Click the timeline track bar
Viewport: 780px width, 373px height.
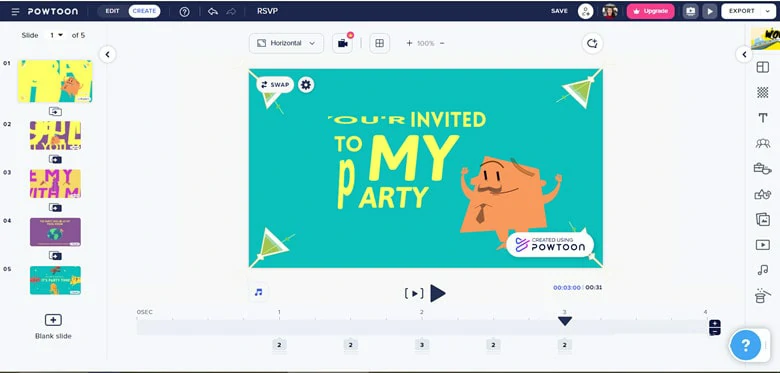pos(422,327)
